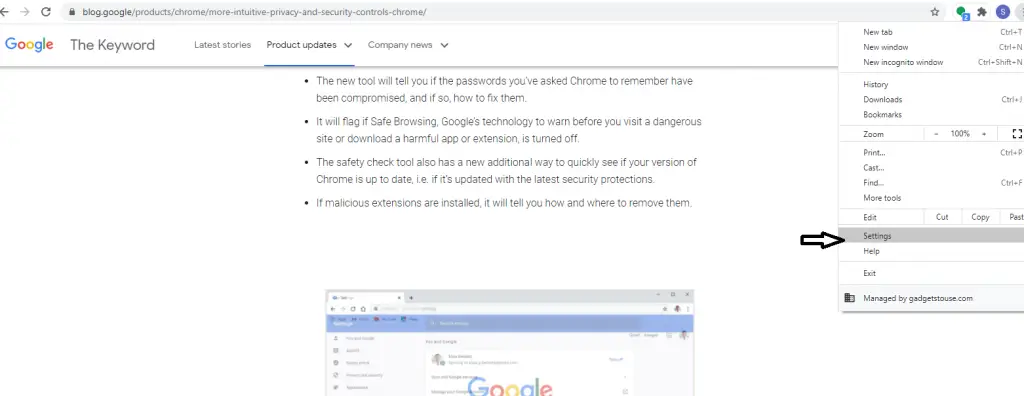Go forward with the arrow icon
The width and height of the screenshot is (1024, 396).
pos(25,12)
